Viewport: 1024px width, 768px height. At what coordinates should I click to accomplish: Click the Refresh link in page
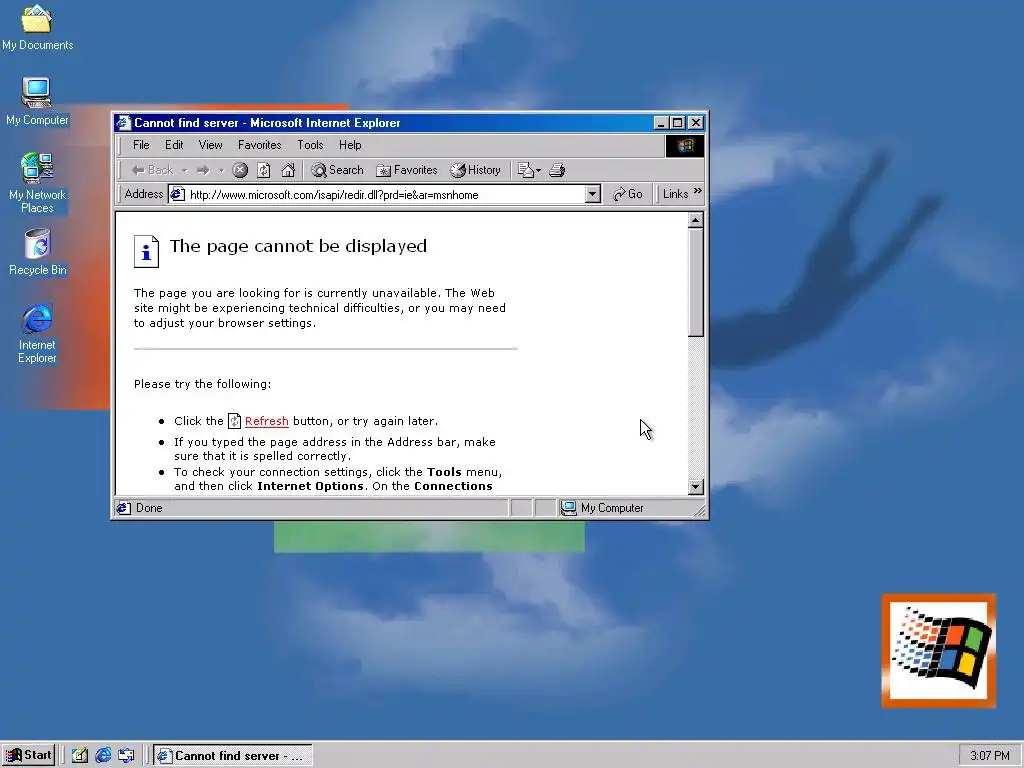[x=266, y=421]
